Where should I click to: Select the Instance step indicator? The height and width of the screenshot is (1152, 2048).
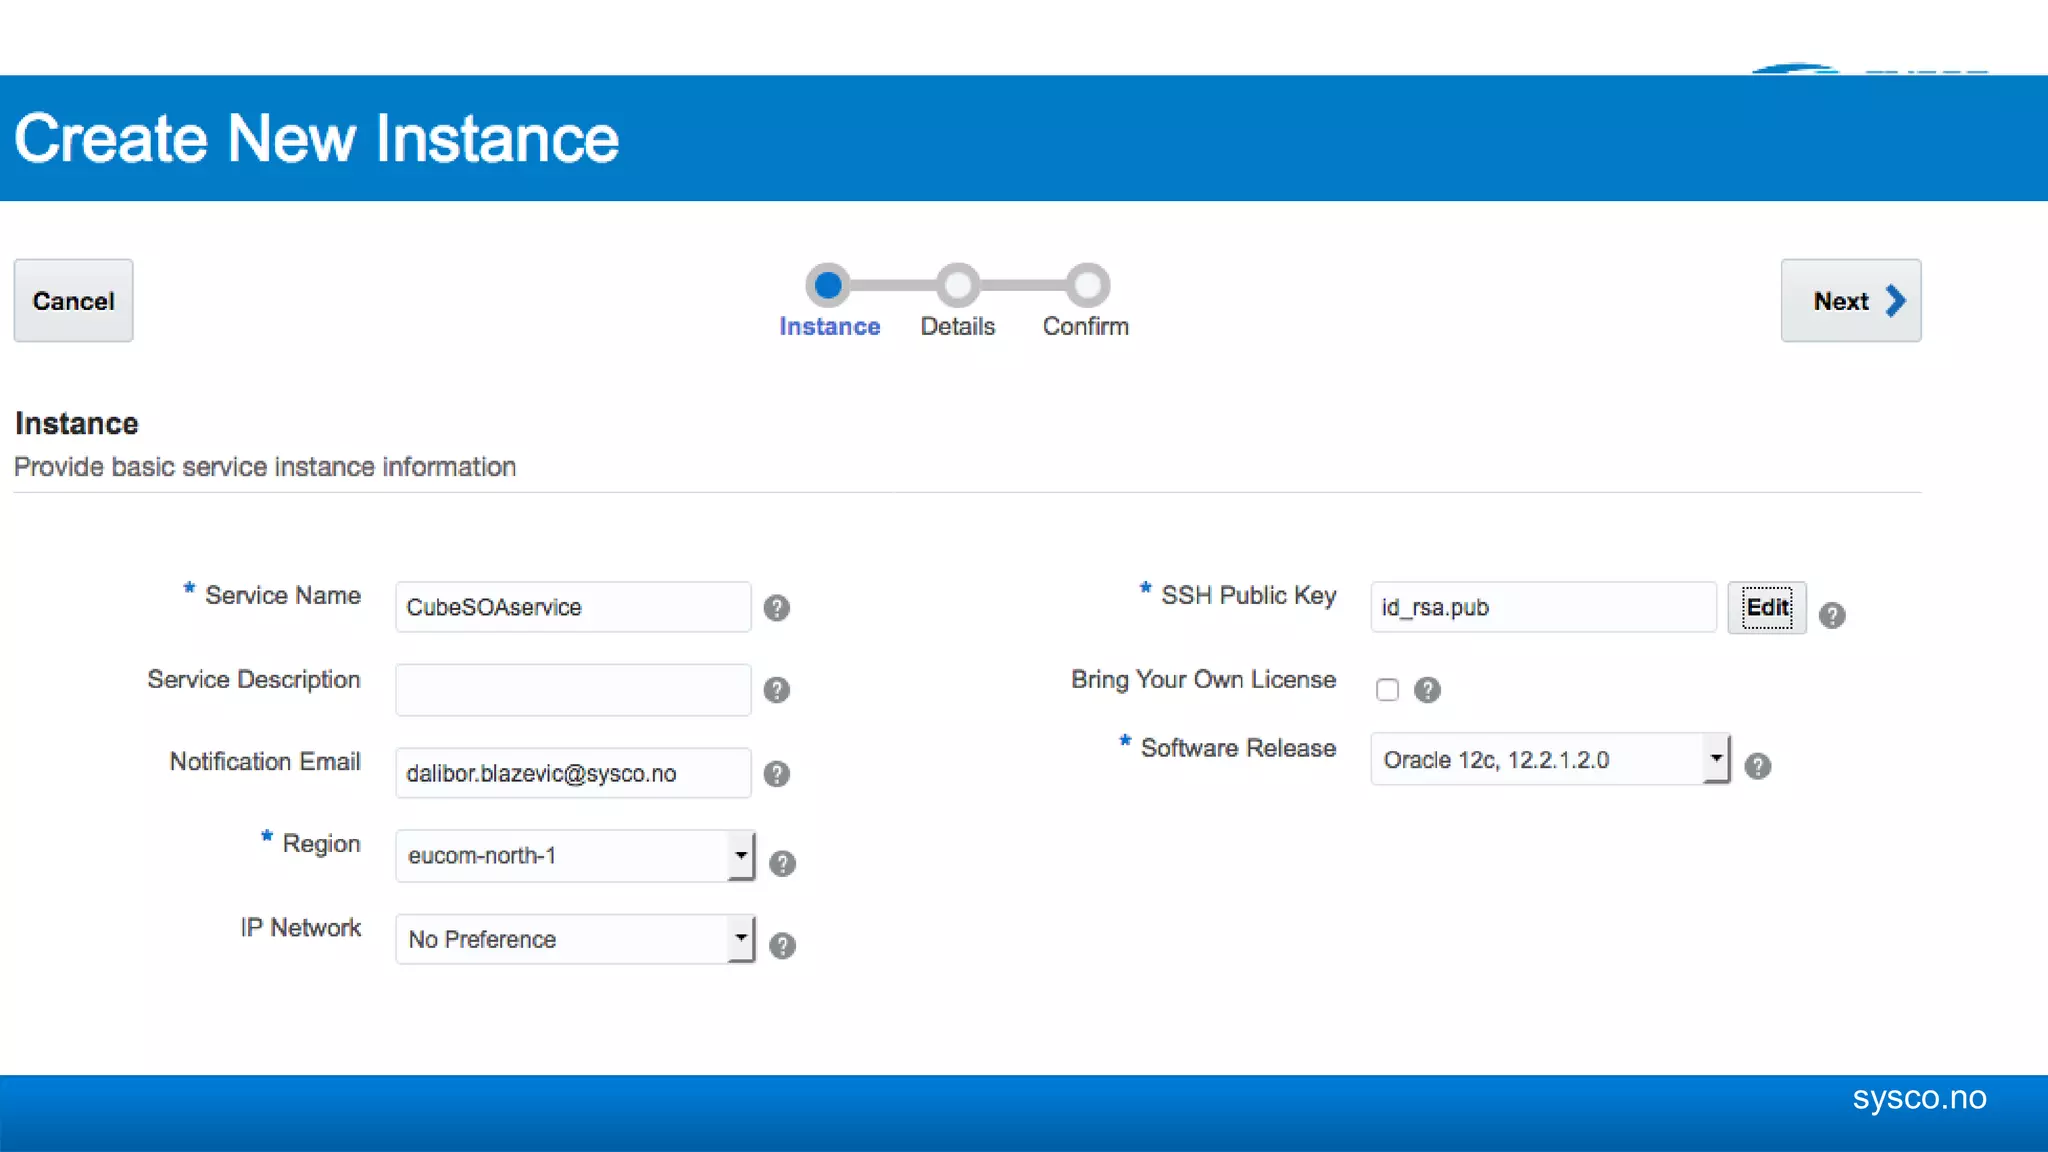click(x=828, y=286)
